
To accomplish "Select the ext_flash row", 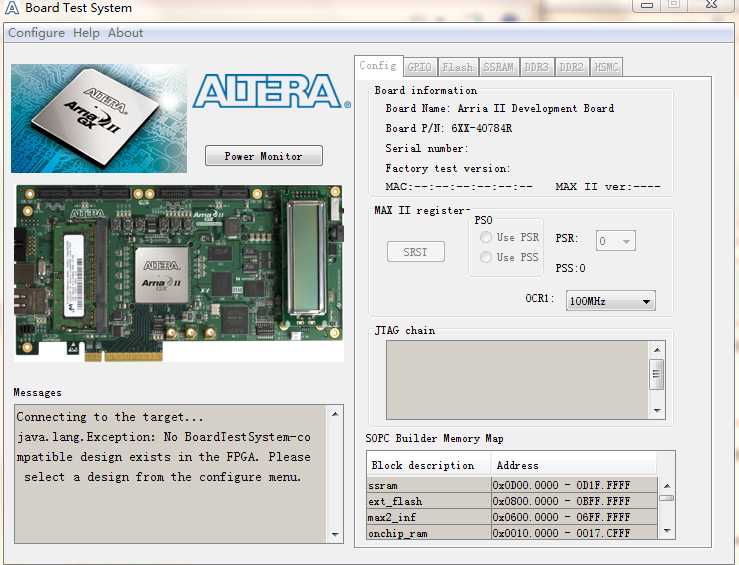I will (x=512, y=501).
